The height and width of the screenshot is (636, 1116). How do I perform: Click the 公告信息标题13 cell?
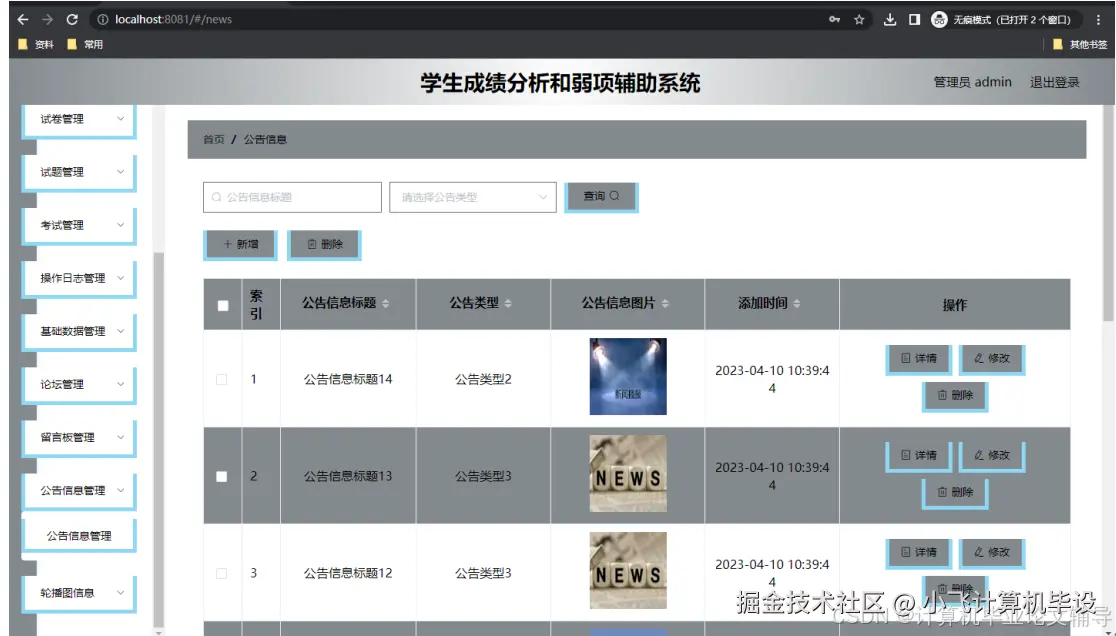coord(348,477)
